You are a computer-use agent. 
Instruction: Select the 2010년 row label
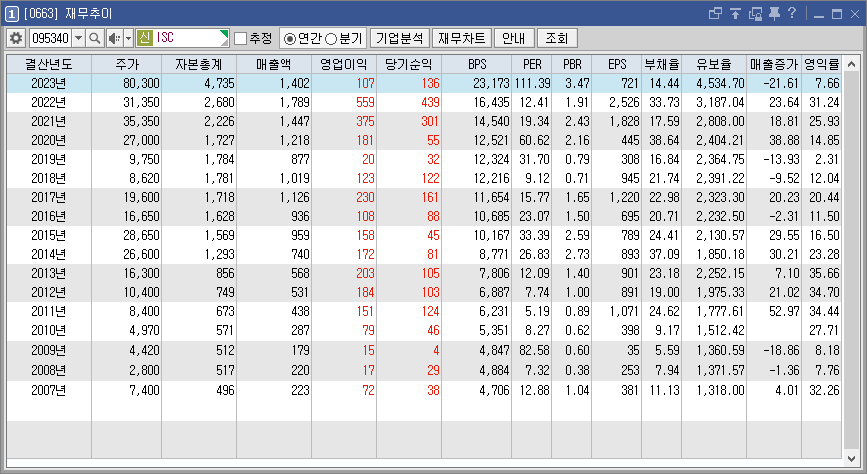pos(49,330)
